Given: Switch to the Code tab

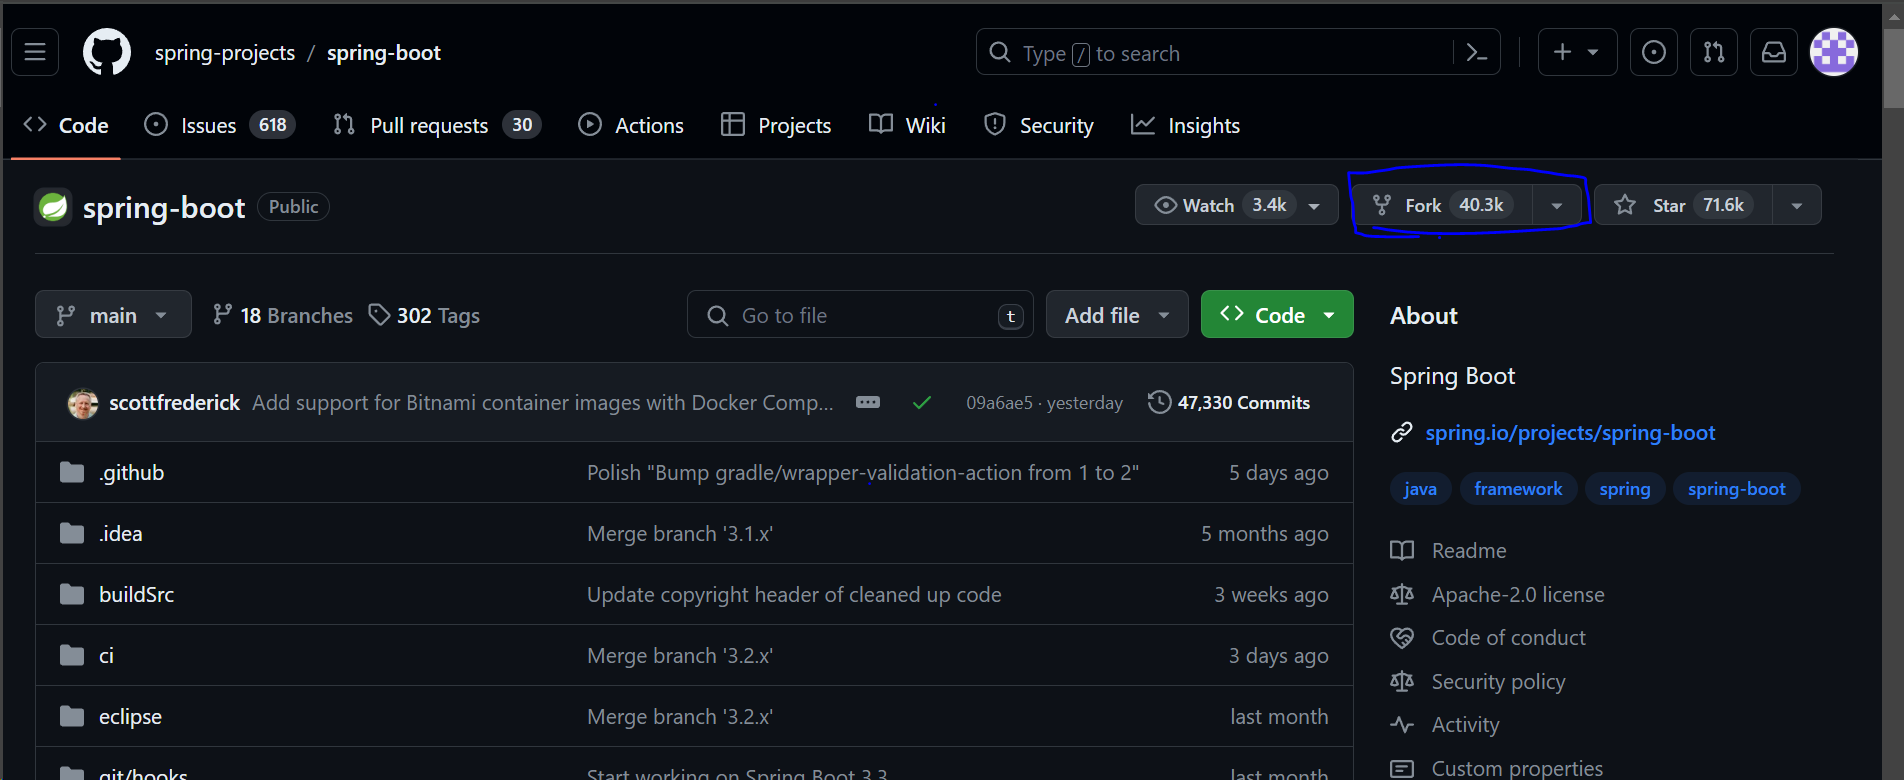Looking at the screenshot, I should [66, 125].
